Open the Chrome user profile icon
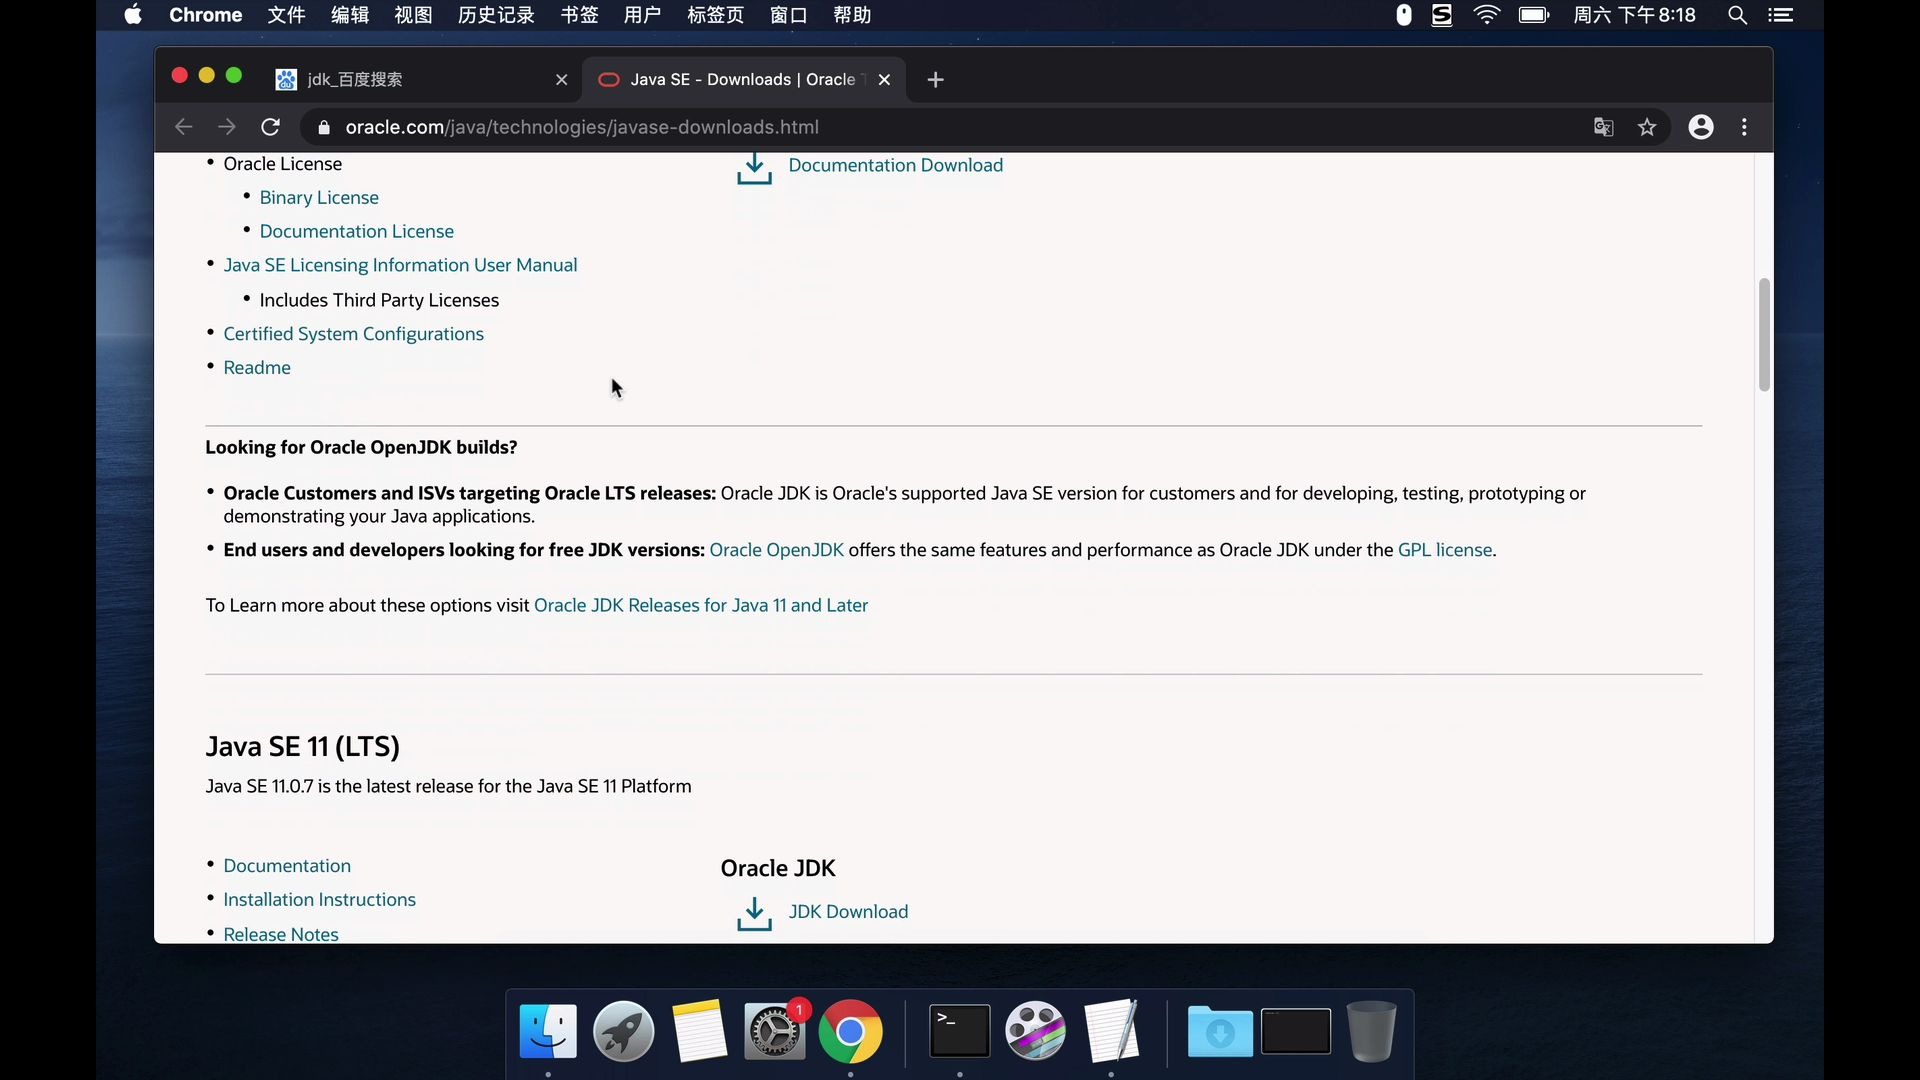This screenshot has height=1080, width=1920. click(x=1701, y=127)
